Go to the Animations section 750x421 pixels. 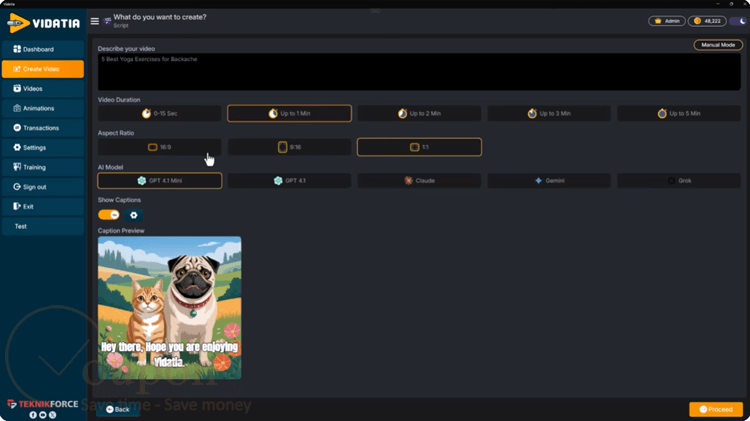(43, 108)
